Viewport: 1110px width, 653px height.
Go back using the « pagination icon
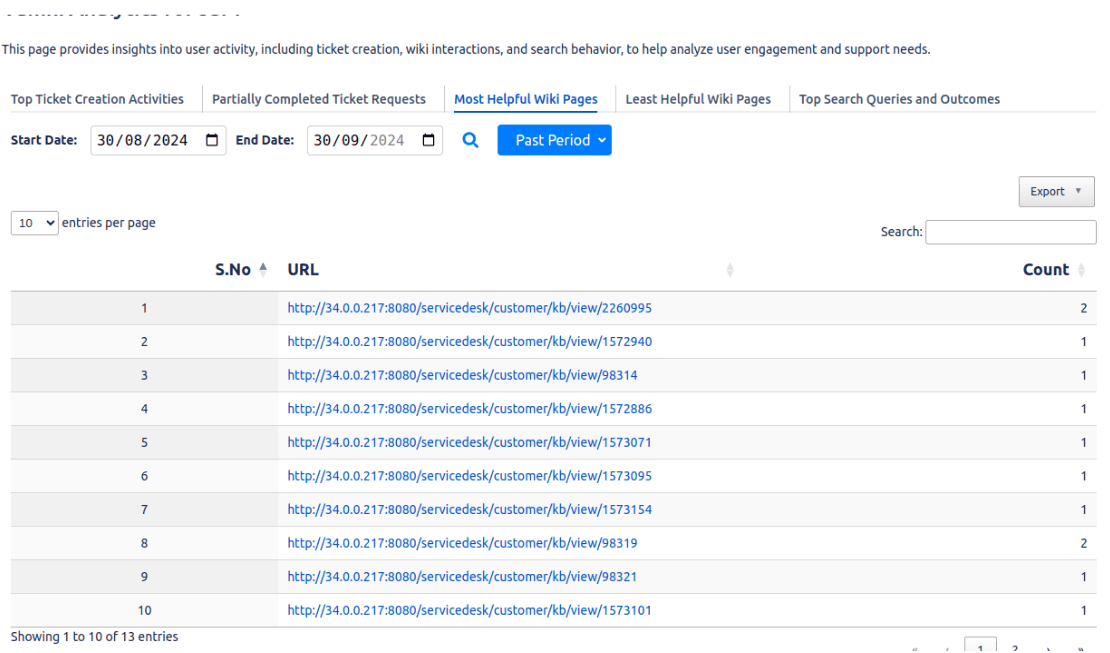point(913,648)
